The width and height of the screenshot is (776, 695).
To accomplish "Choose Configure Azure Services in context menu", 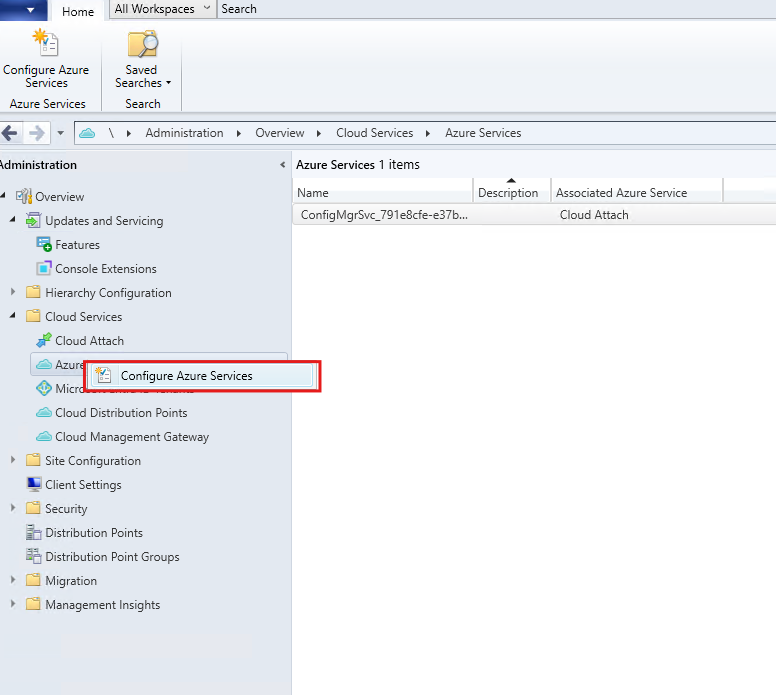I will [x=186, y=376].
